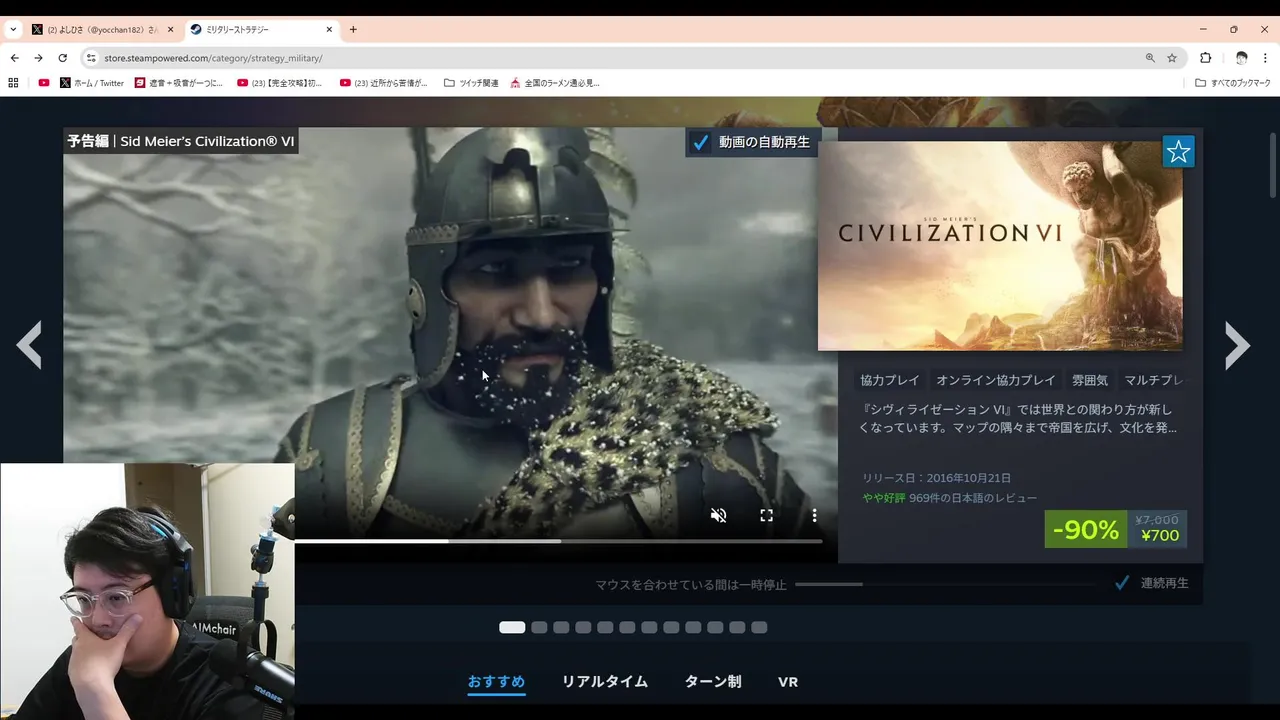The width and height of the screenshot is (1280, 720).
Task: Select the ターン制 tab
Action: [x=713, y=682]
